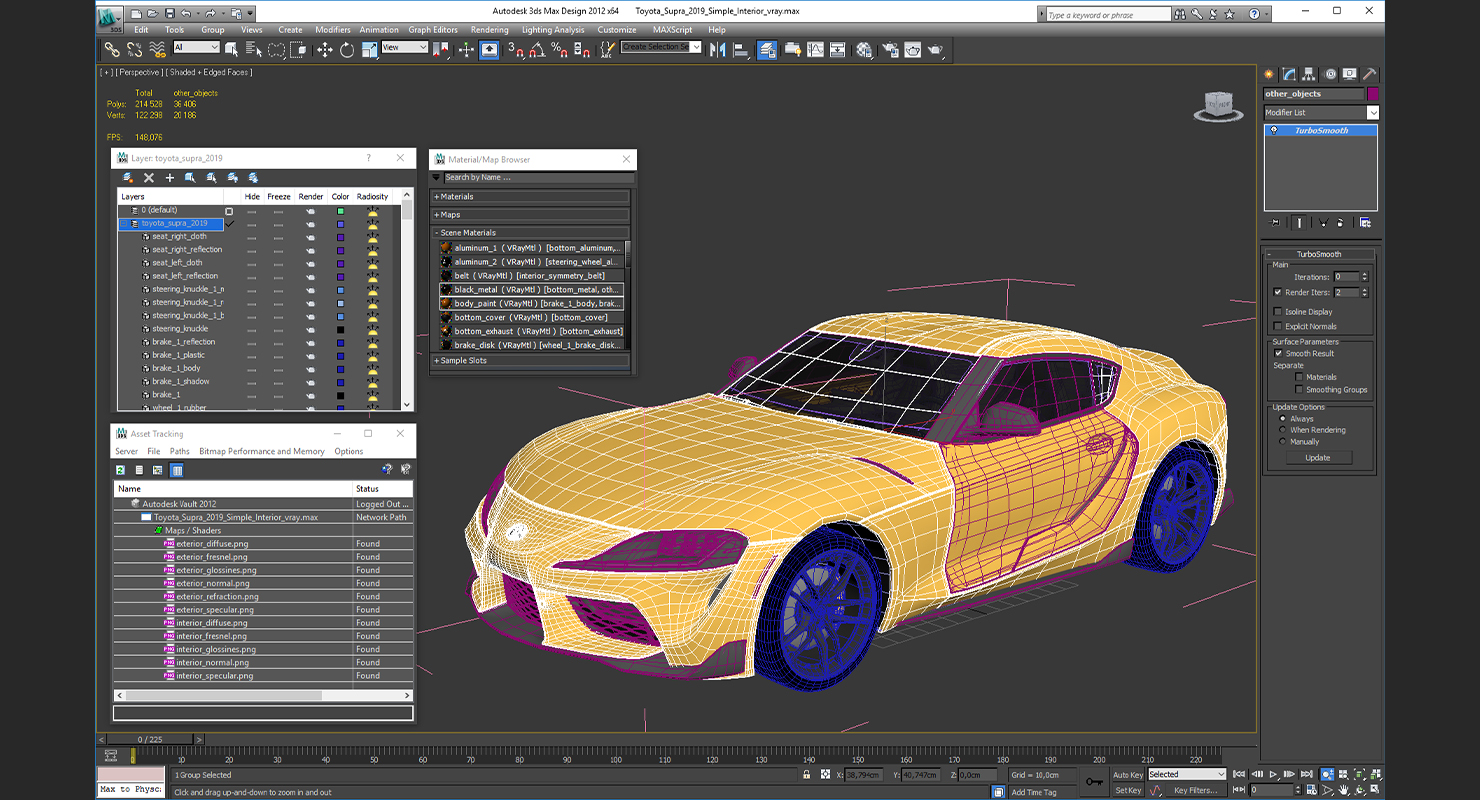Delete highlighted layer with X icon
This screenshot has width=1480, height=800.
[149, 178]
